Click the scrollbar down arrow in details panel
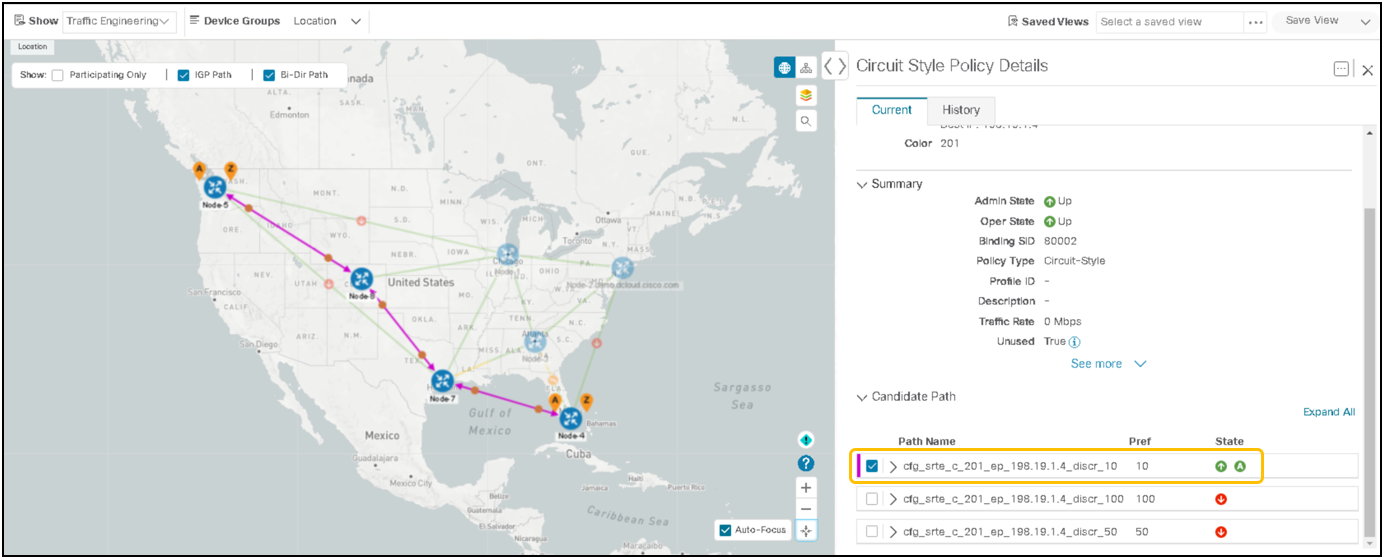 1368,545
